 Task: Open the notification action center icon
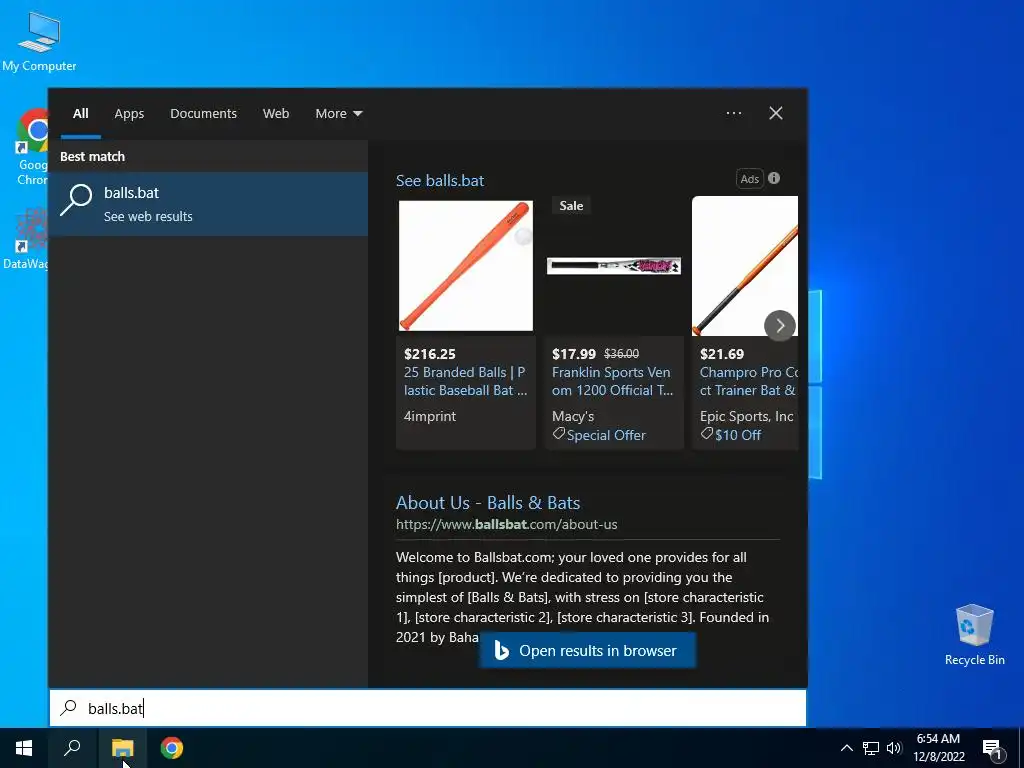point(992,749)
